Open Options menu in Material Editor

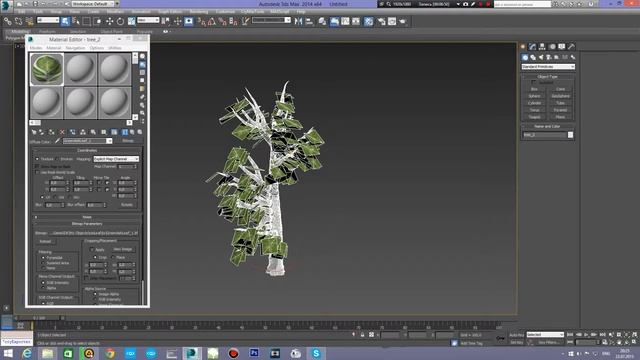click(x=97, y=48)
